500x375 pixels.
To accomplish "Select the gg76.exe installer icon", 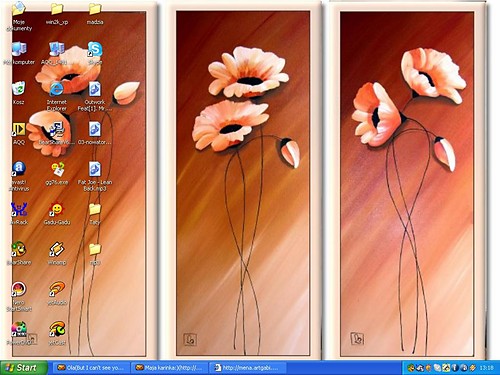I will pyautogui.click(x=57, y=169).
